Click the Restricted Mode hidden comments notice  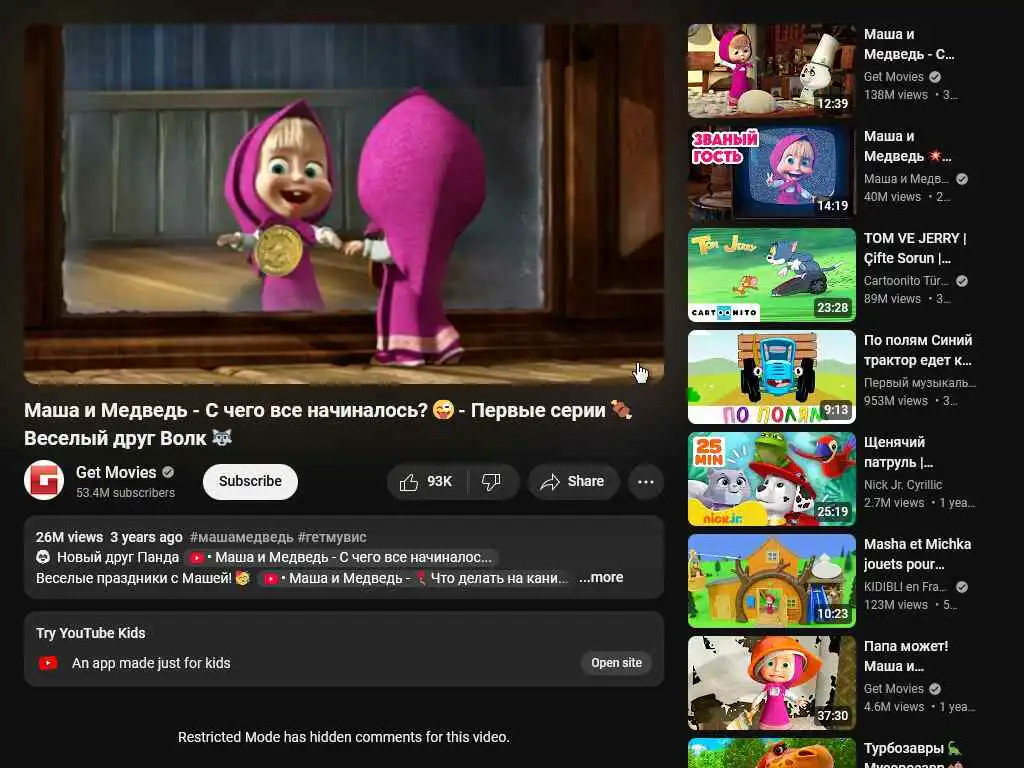point(344,737)
